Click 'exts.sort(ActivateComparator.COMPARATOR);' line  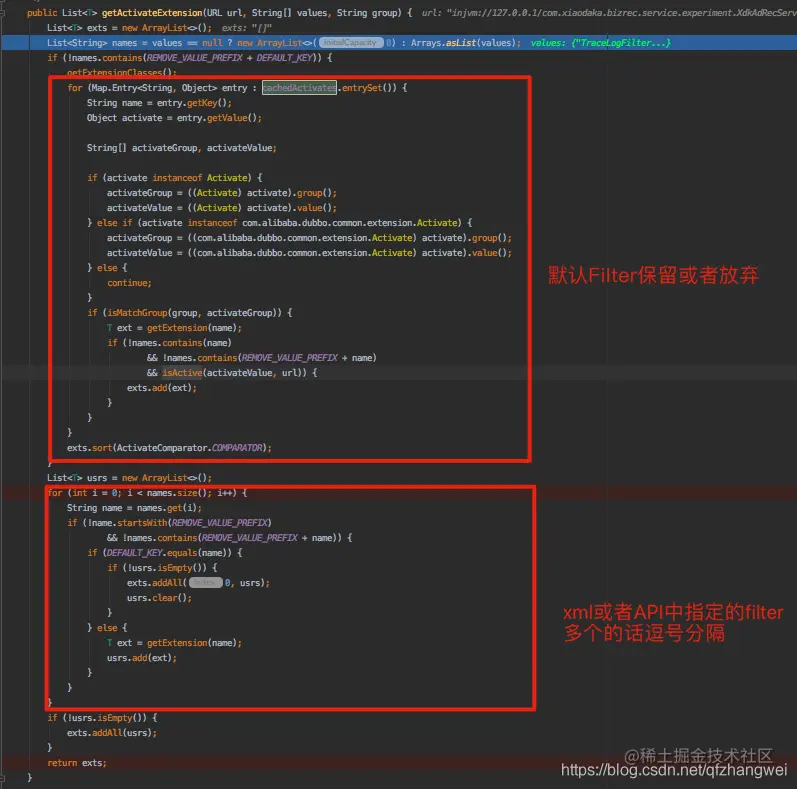(169, 448)
